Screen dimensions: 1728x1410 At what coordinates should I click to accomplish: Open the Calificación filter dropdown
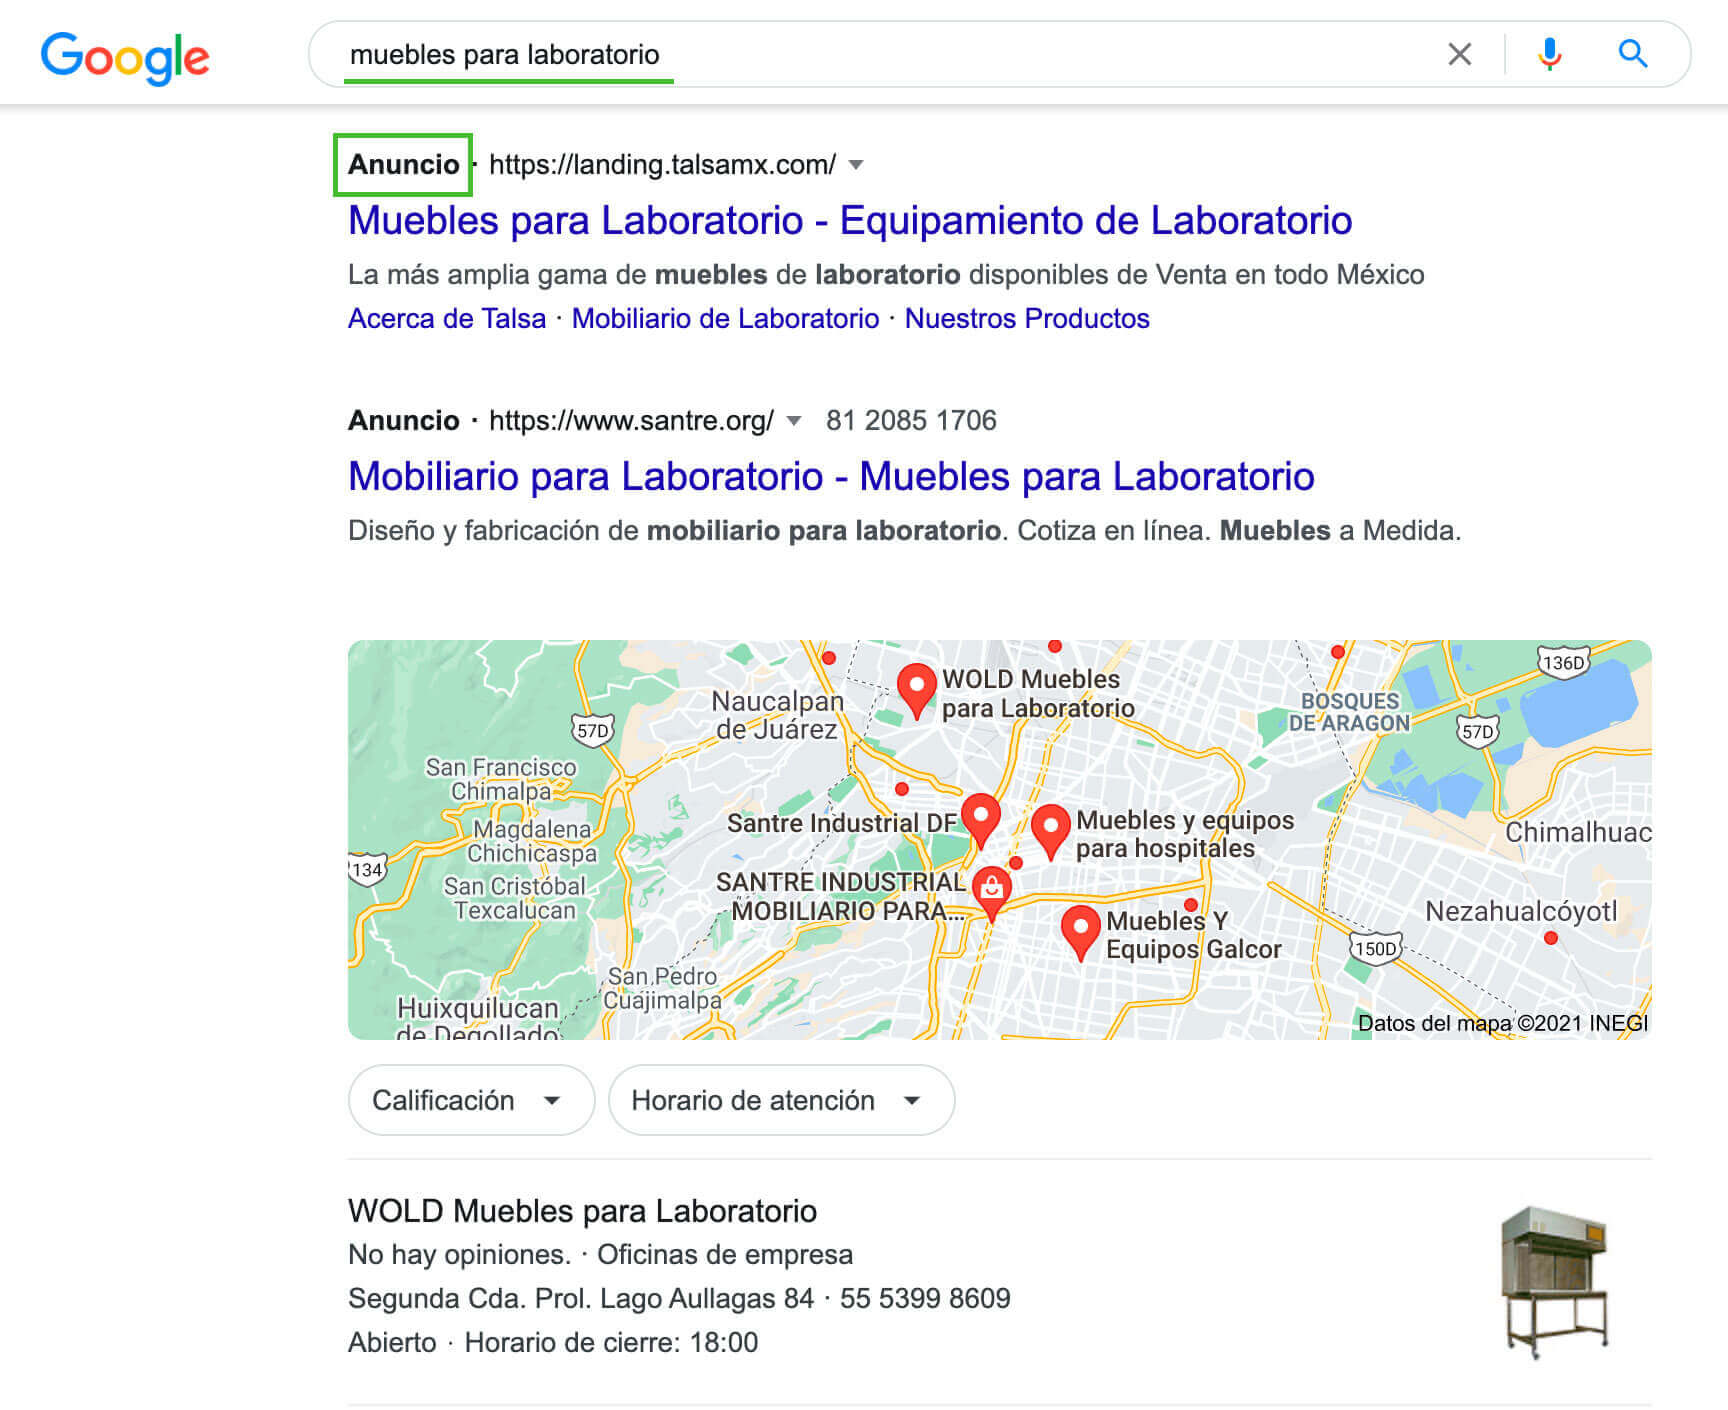pos(471,1100)
